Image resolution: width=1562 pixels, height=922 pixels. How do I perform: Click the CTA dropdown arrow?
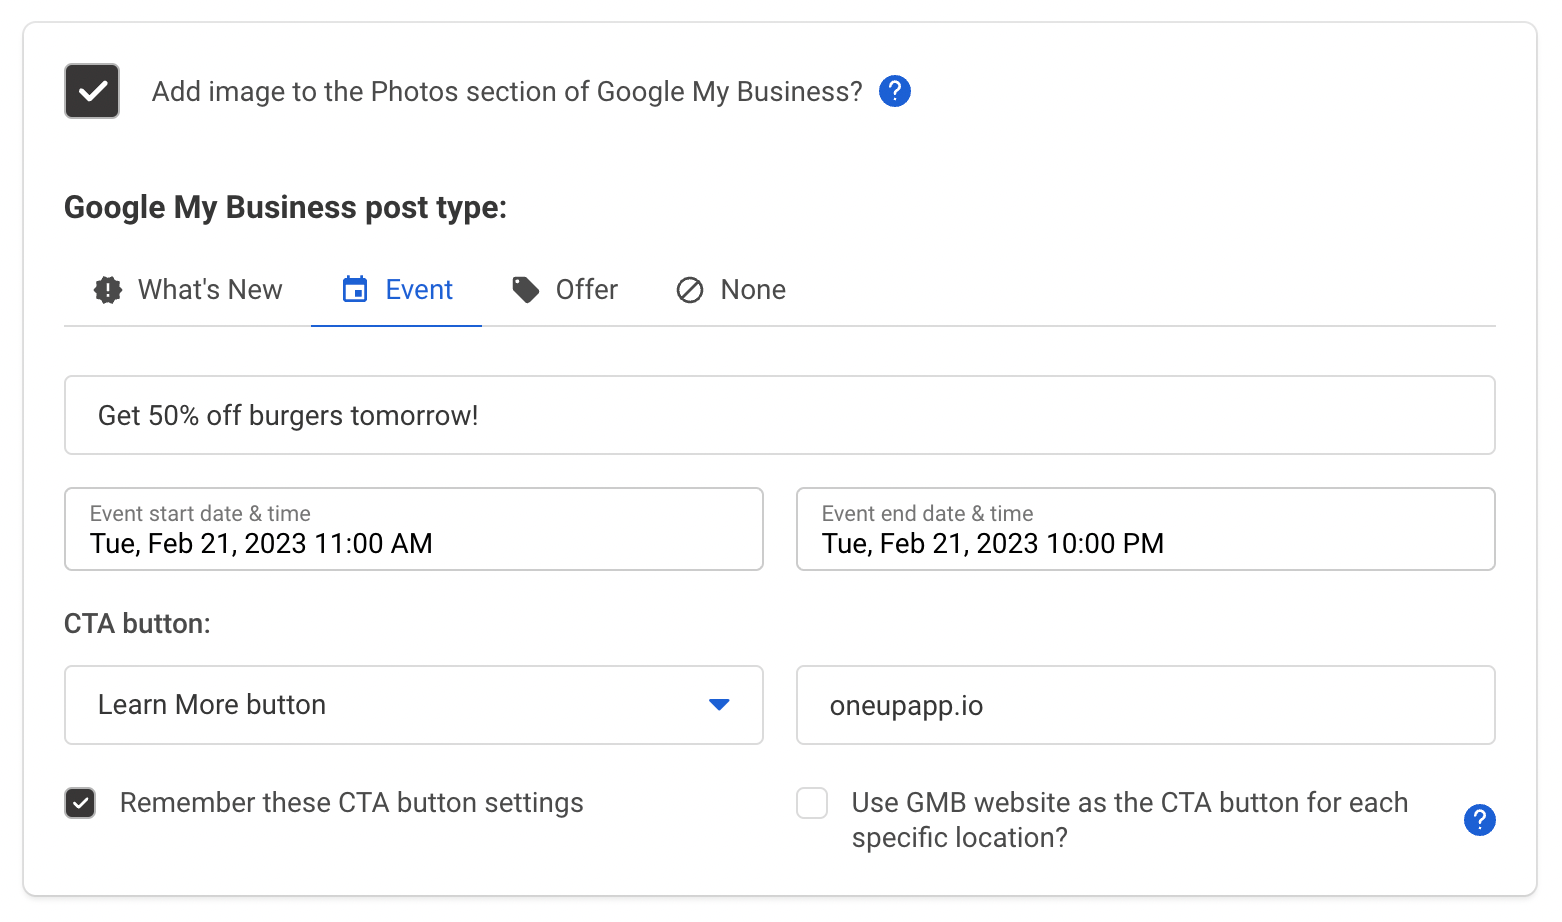(x=719, y=705)
